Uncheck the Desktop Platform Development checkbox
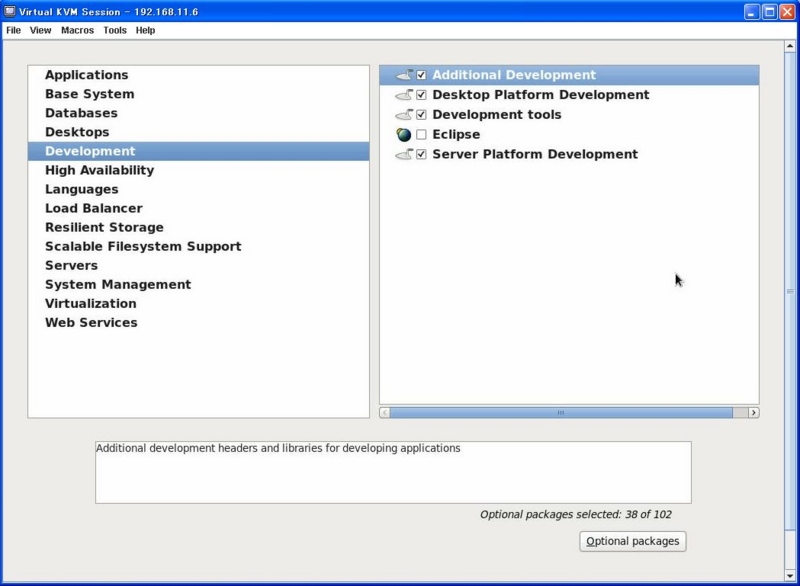Viewport: 800px width, 586px height. (421, 95)
